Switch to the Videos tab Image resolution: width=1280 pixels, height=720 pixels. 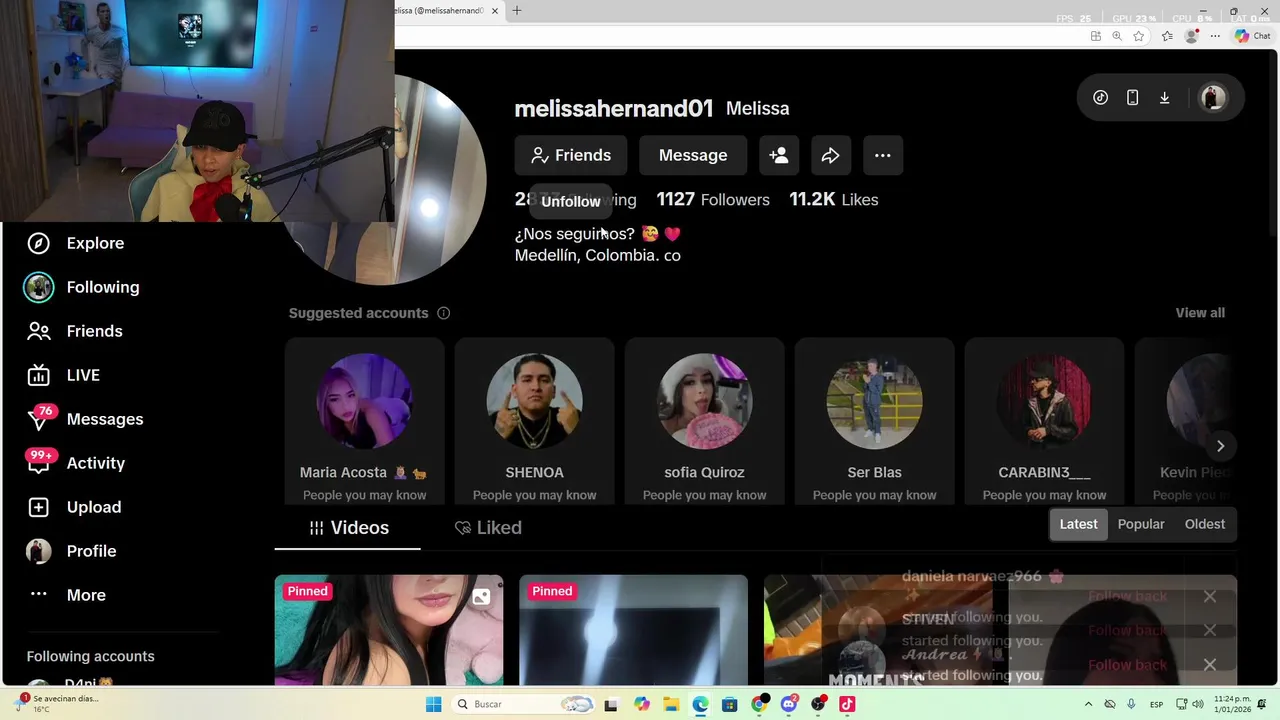348,527
